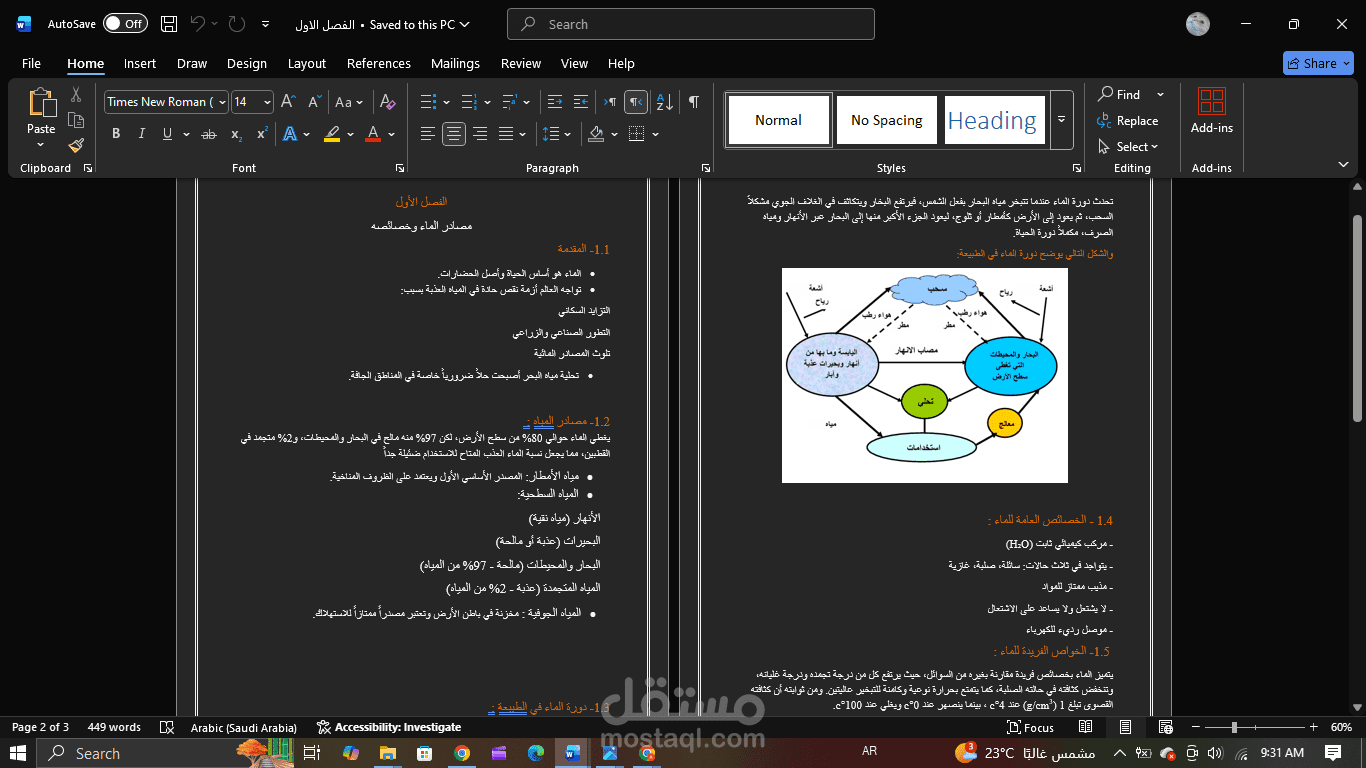Set right-to-left text direction
1366x768 pixels.
tap(635, 102)
